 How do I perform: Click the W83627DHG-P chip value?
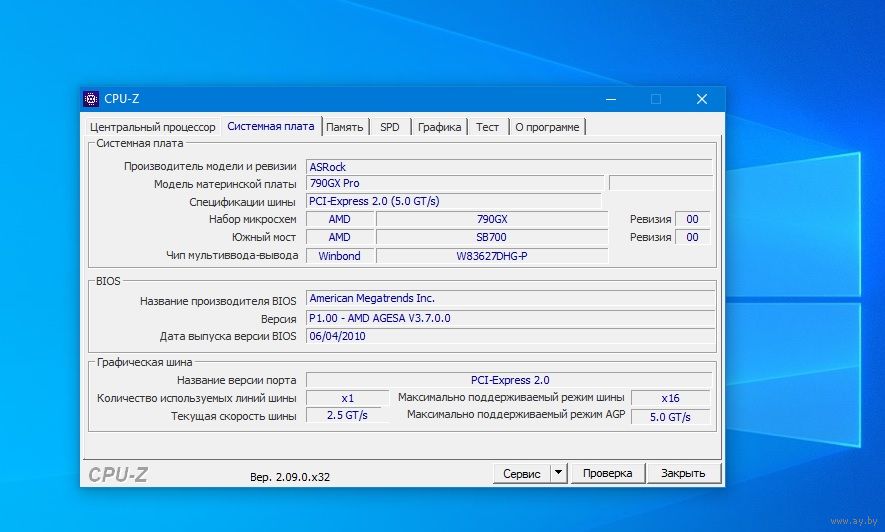point(492,256)
